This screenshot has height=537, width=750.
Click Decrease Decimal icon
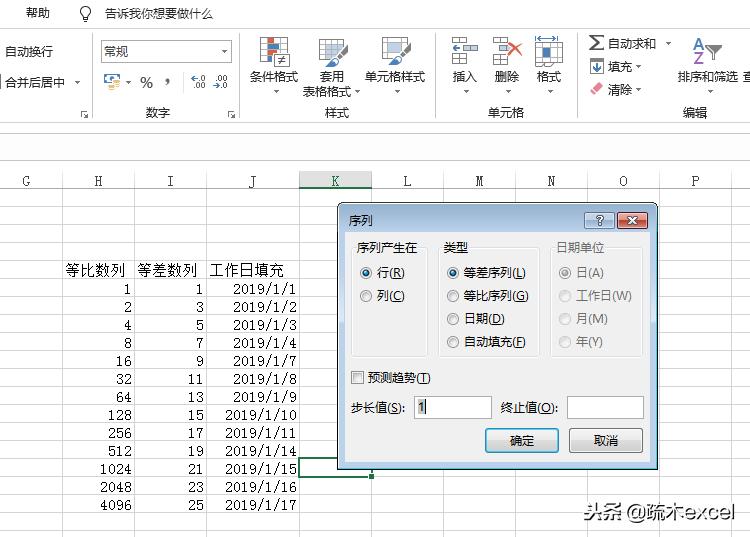[x=221, y=82]
